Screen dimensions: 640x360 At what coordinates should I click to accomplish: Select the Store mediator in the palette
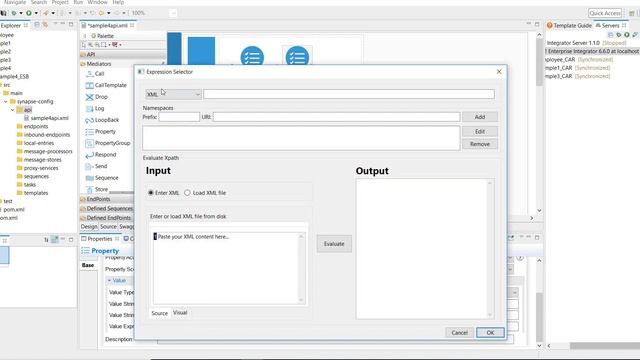(x=97, y=189)
